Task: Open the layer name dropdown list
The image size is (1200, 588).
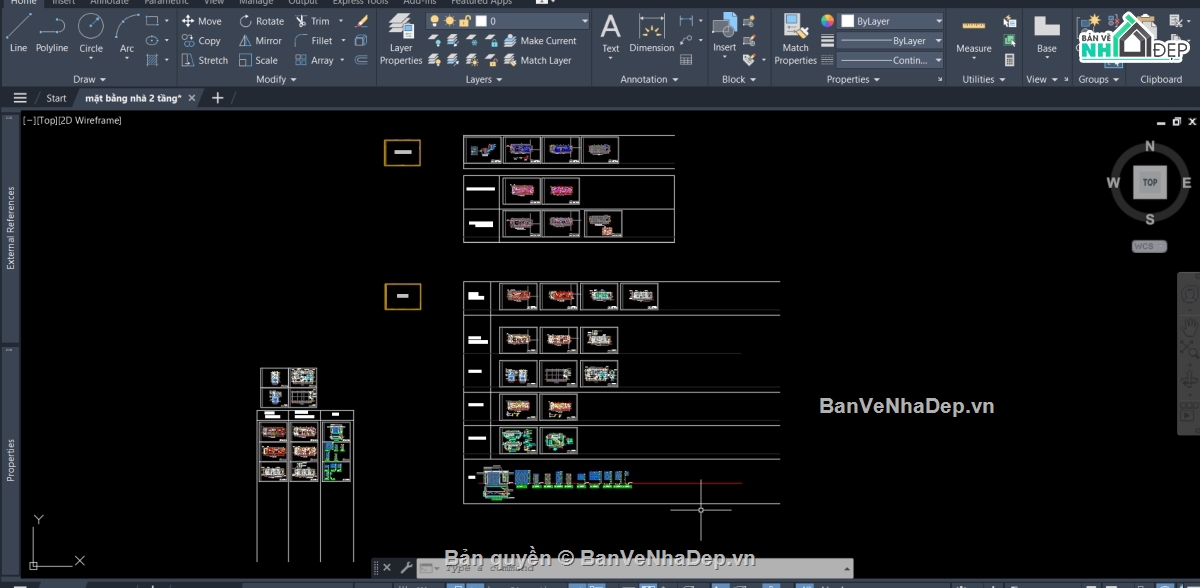Action: click(x=532, y=21)
